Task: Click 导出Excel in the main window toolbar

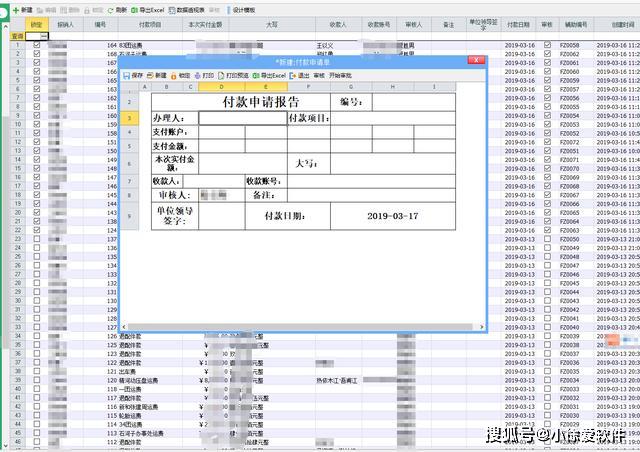Action: click(148, 10)
